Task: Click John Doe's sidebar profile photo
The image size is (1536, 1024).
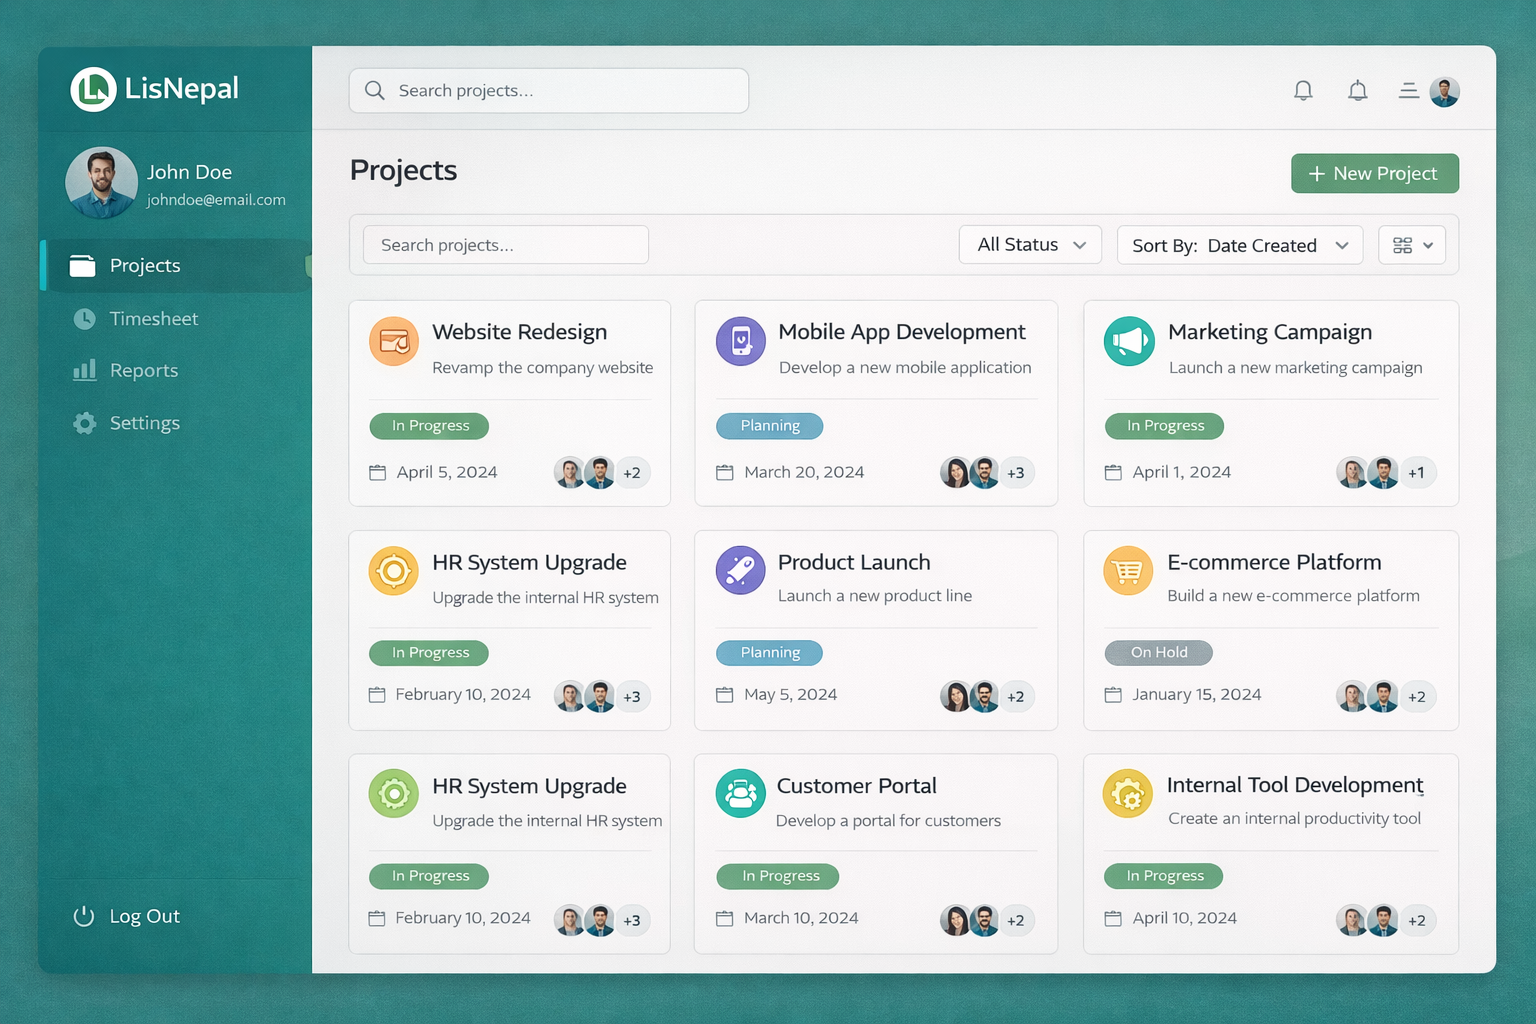Action: click(101, 183)
